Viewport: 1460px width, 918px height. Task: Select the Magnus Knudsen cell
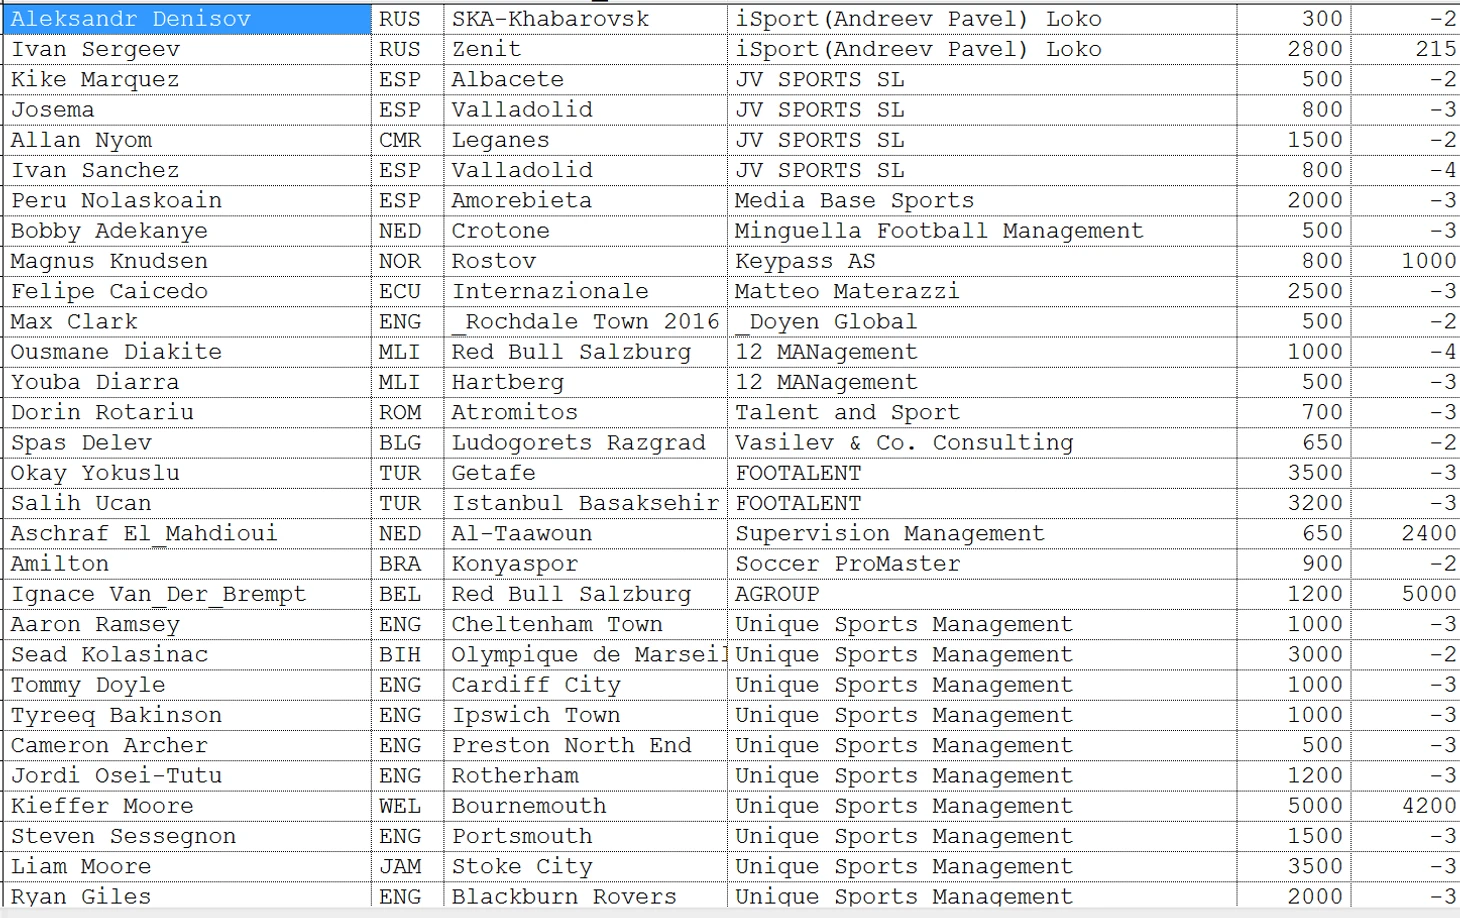pyautogui.click(x=187, y=261)
